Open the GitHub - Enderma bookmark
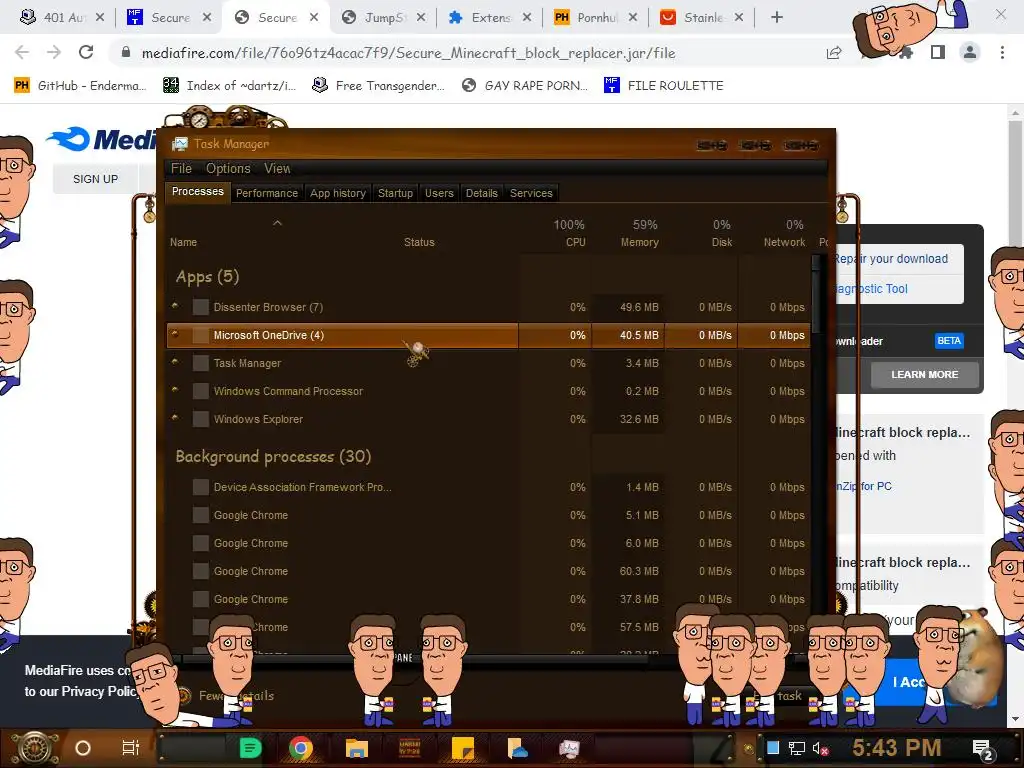This screenshot has width=1024, height=768. [80, 86]
